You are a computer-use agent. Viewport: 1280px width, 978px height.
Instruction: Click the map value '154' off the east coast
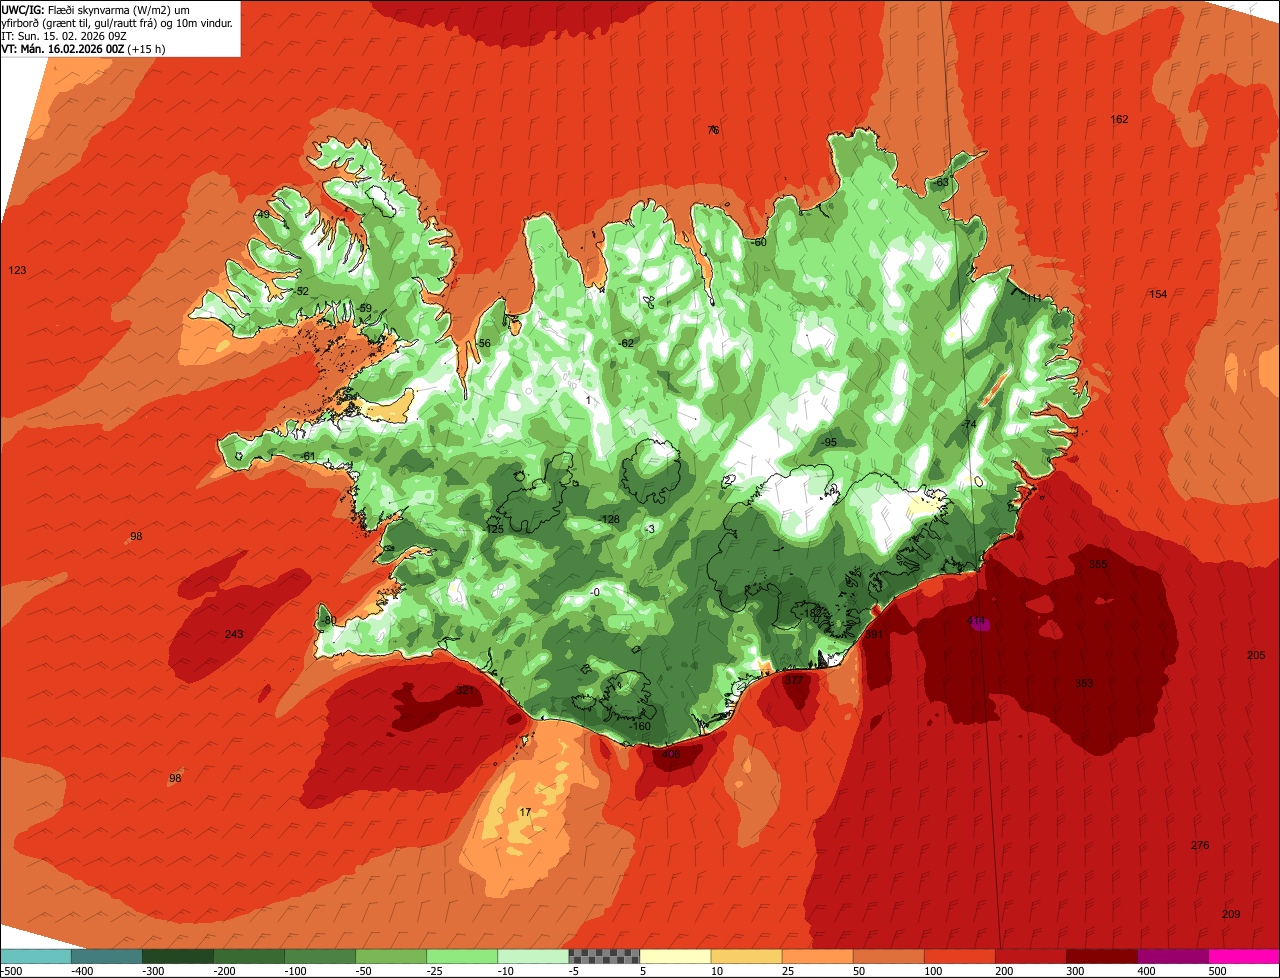click(x=1158, y=294)
